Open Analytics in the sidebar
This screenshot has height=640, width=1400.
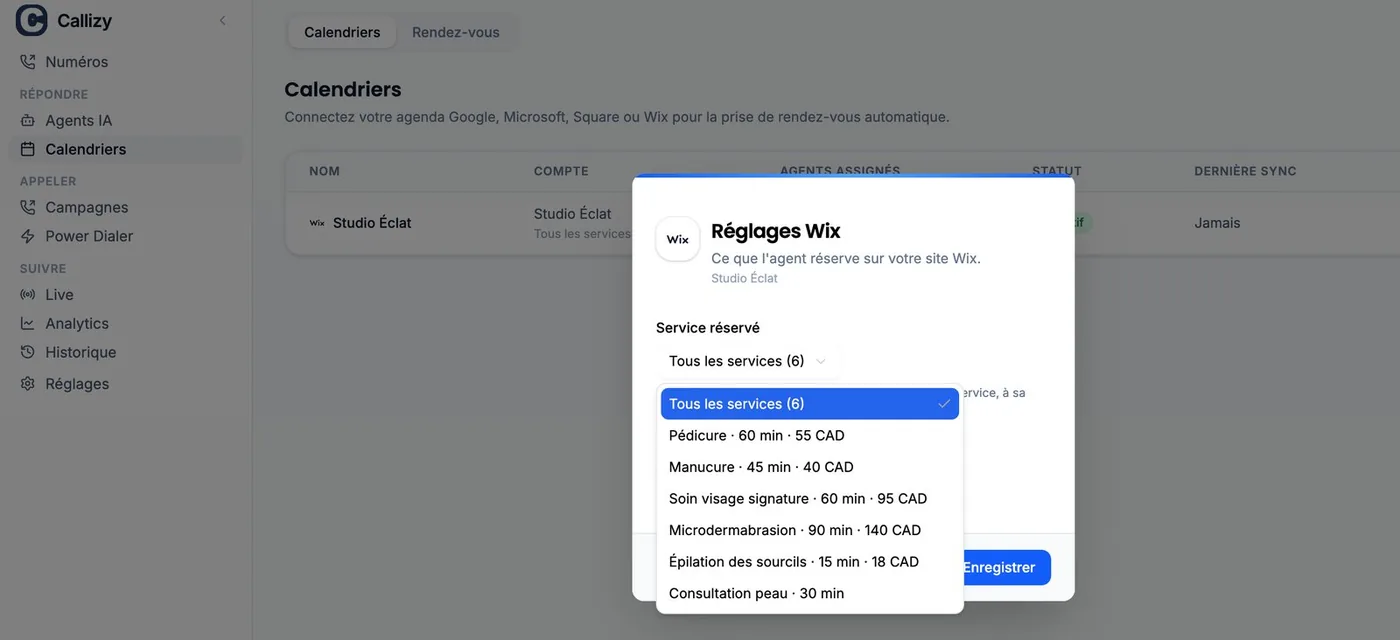click(126, 323)
